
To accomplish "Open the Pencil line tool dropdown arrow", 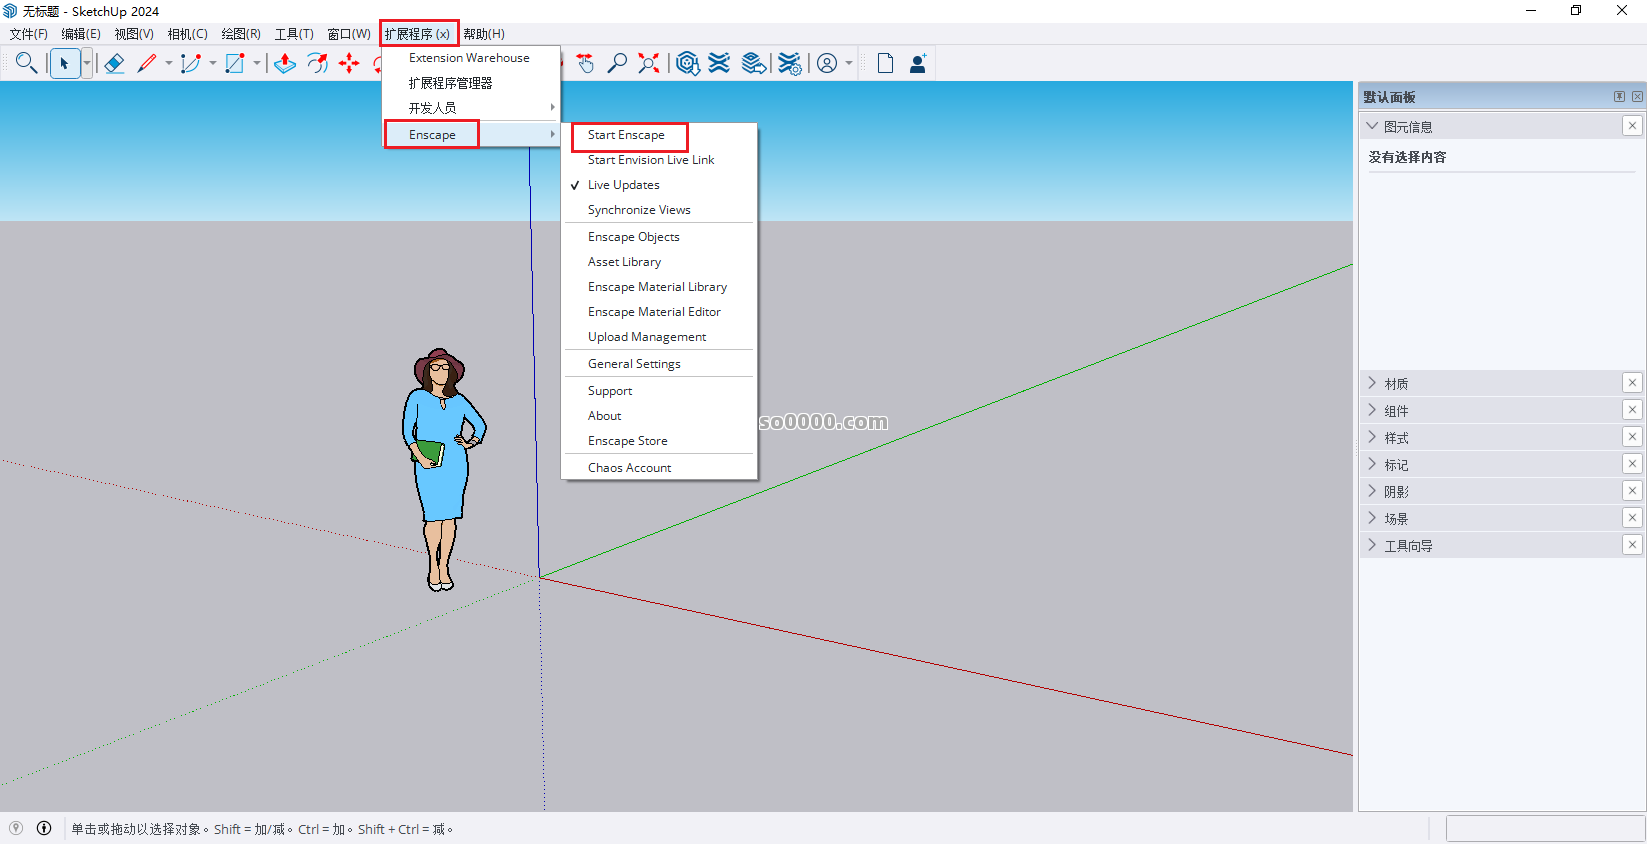I will click(168, 63).
